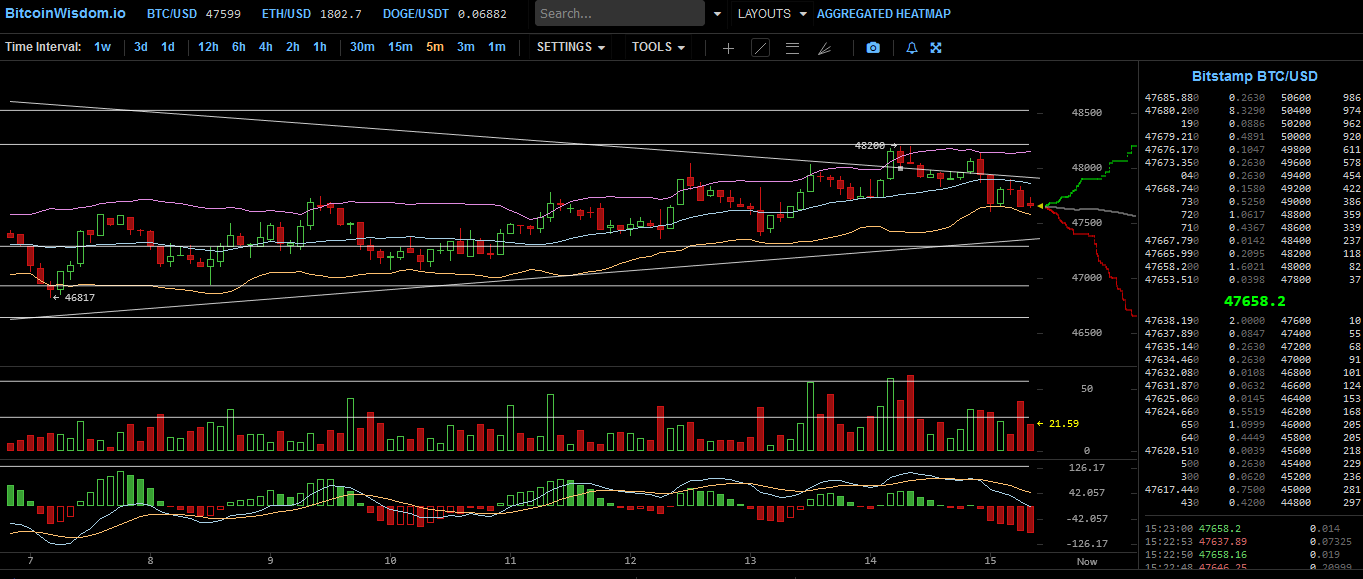The image size is (1363, 579).
Task: Click the 21.59 volume indicator value
Action: click(1064, 424)
